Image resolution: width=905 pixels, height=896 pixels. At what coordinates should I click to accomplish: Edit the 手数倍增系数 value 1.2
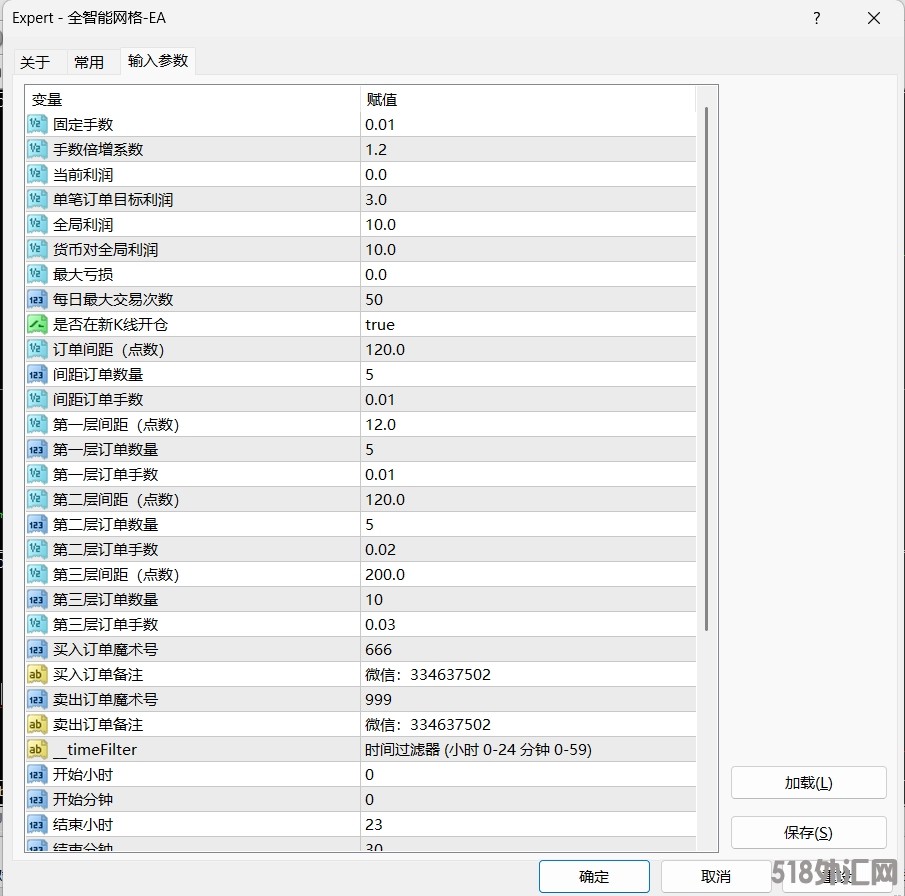click(x=528, y=149)
